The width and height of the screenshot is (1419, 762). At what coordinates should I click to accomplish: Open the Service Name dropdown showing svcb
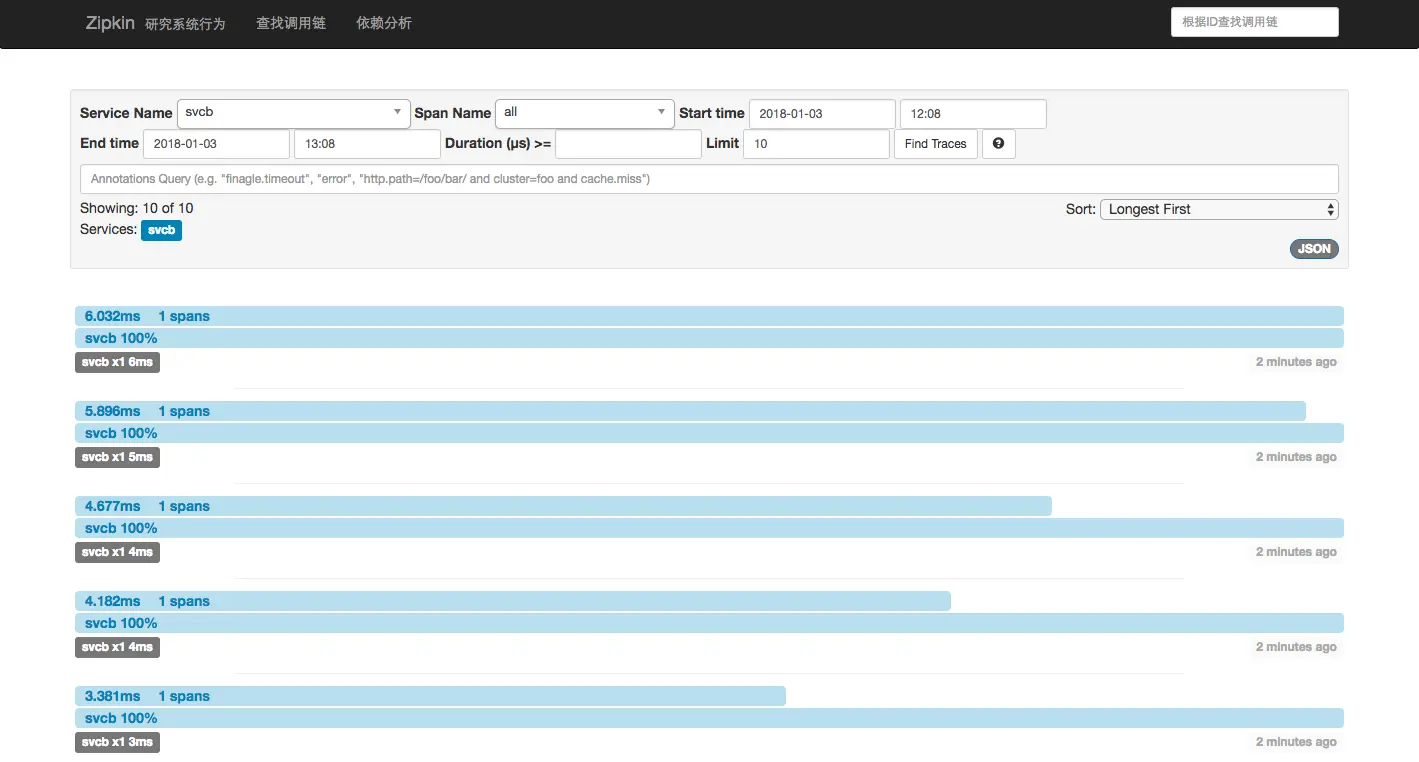[x=293, y=113]
